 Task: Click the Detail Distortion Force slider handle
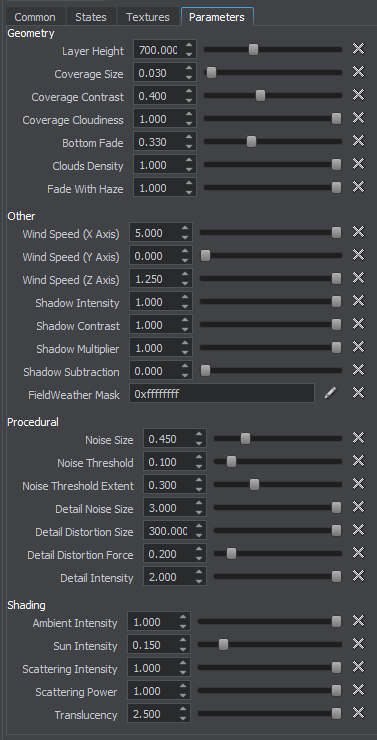[x=231, y=554]
